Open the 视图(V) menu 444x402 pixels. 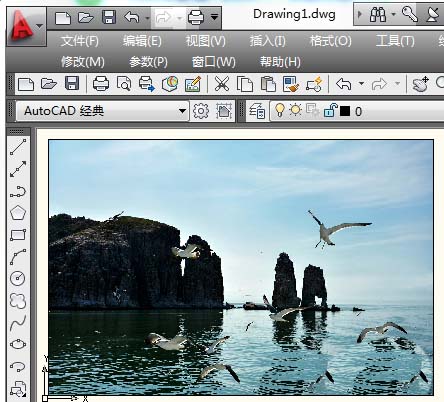(206, 41)
